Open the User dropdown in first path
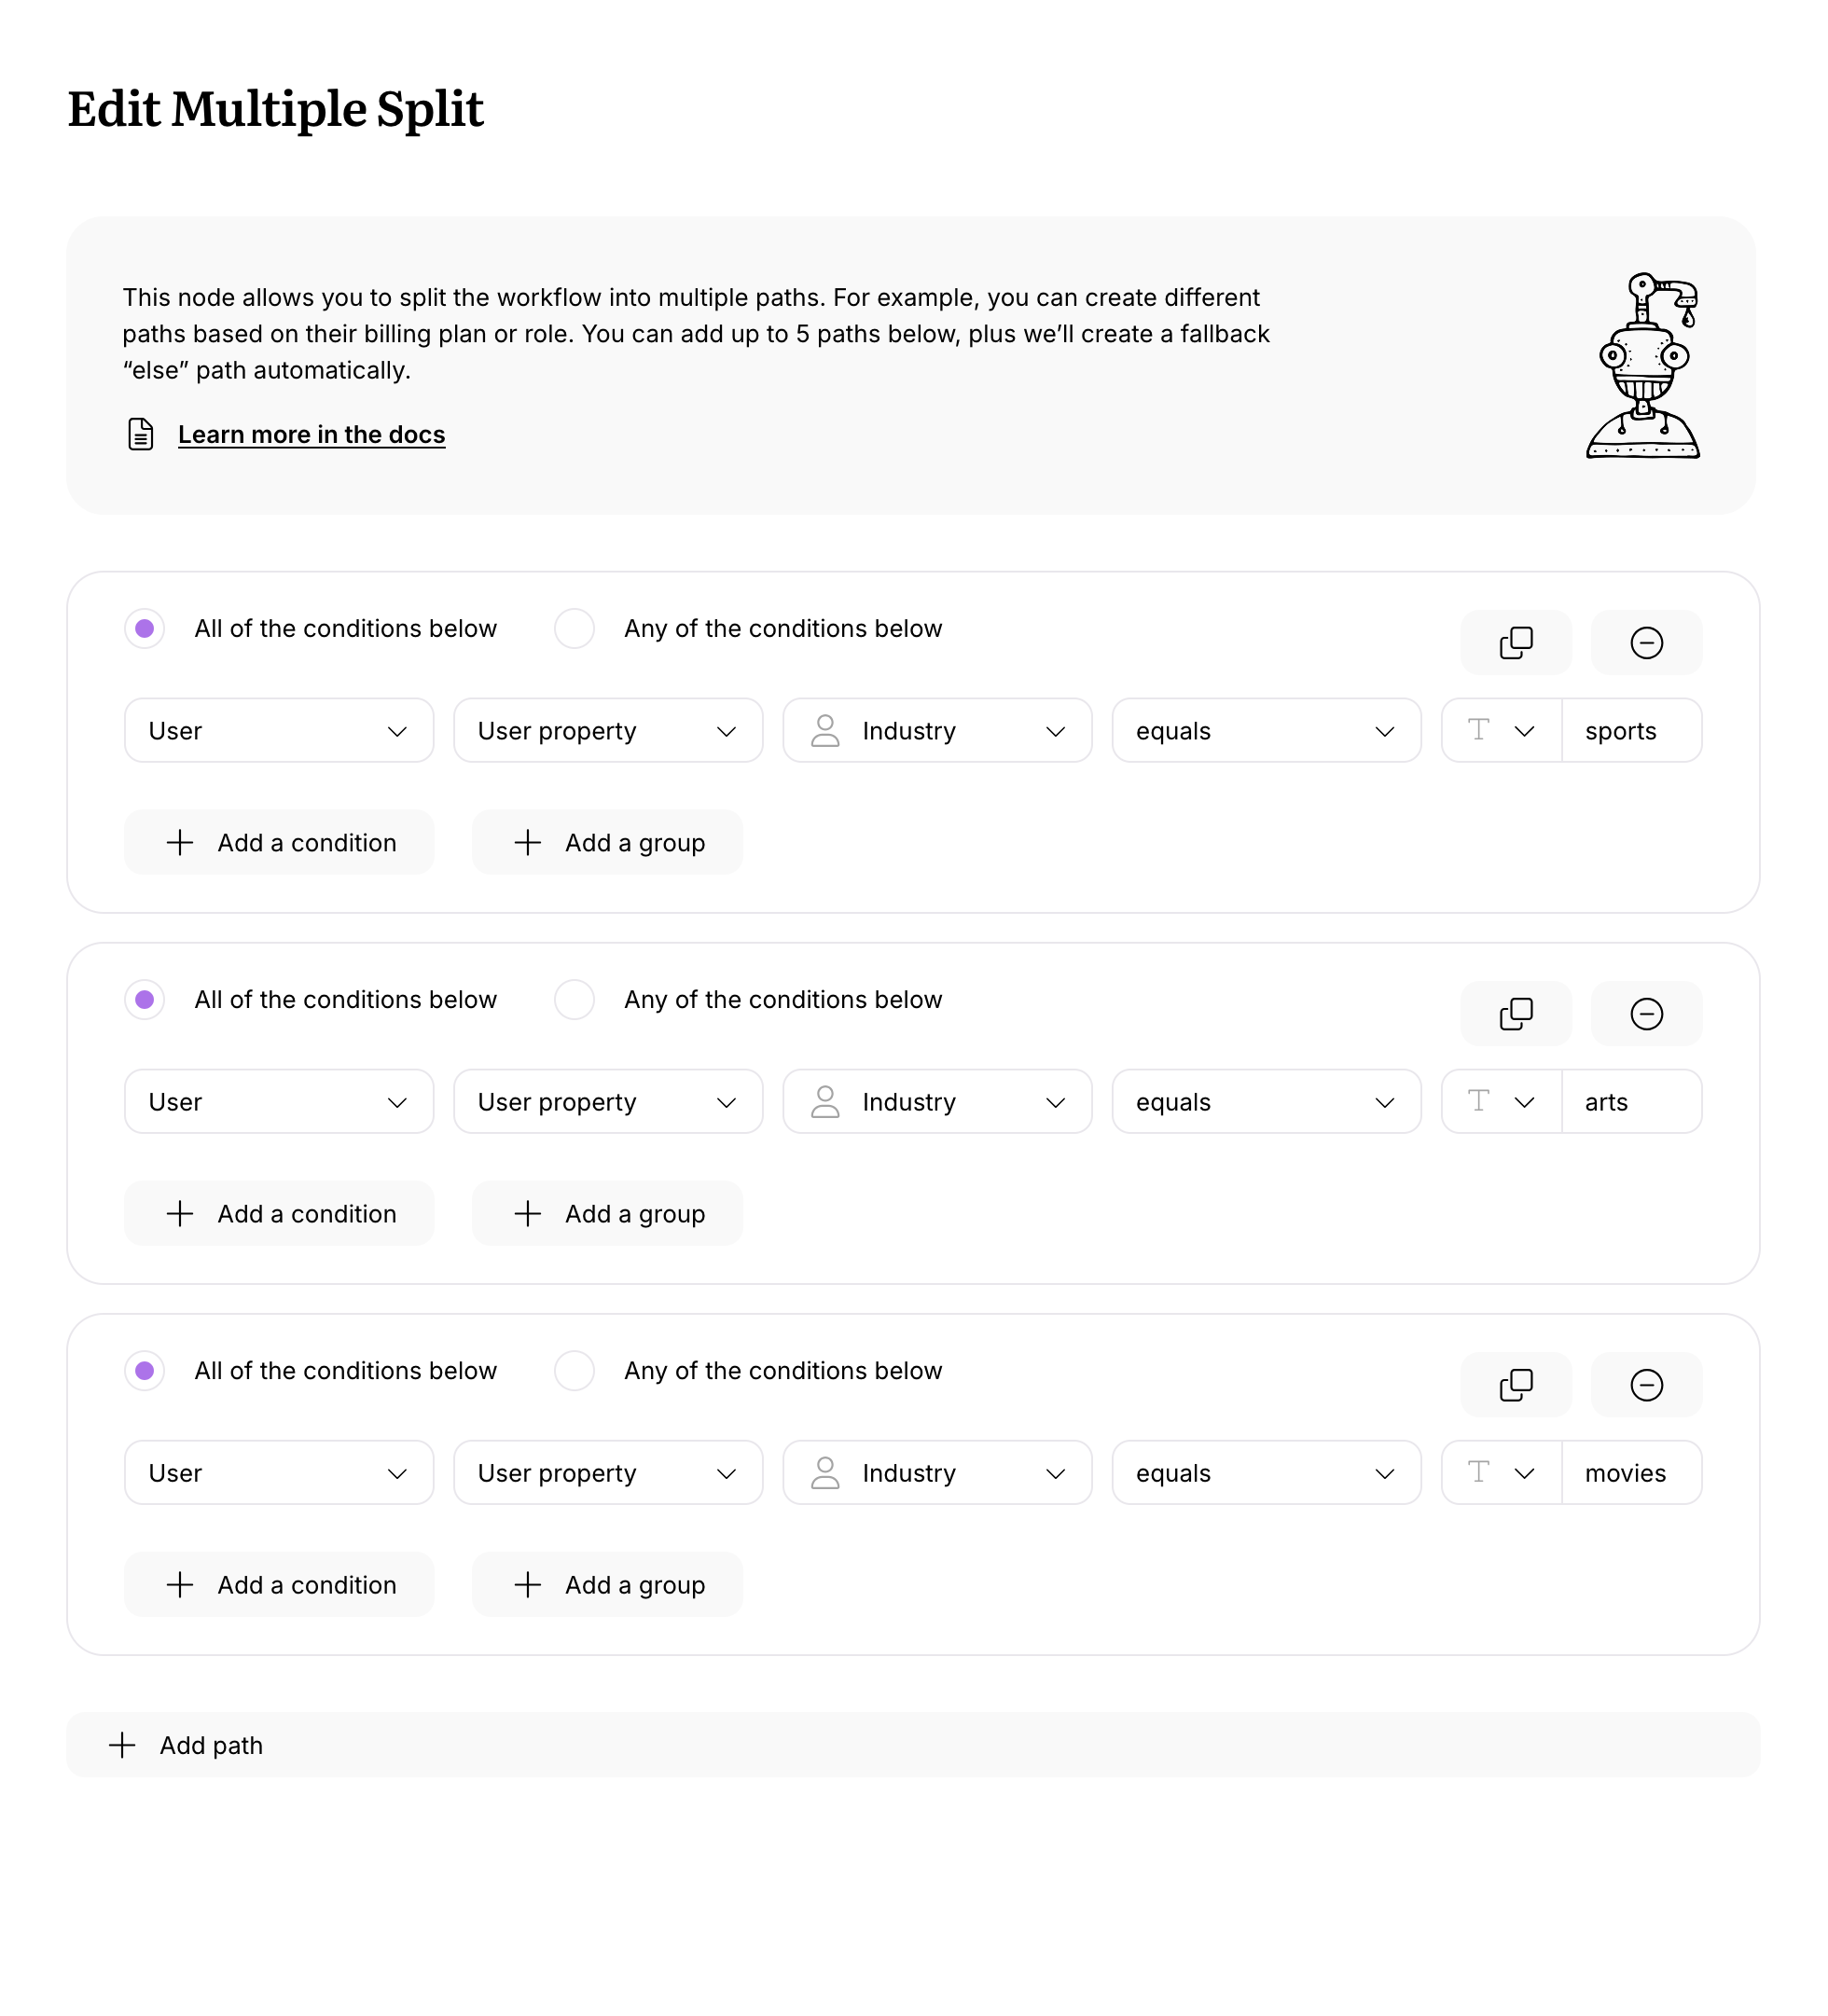This screenshot has height=2016, width=1828. (x=278, y=731)
